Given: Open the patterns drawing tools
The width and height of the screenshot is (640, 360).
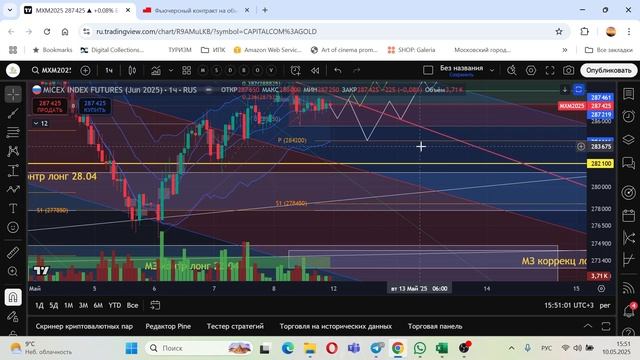Looking at the screenshot, I should click(13, 151).
